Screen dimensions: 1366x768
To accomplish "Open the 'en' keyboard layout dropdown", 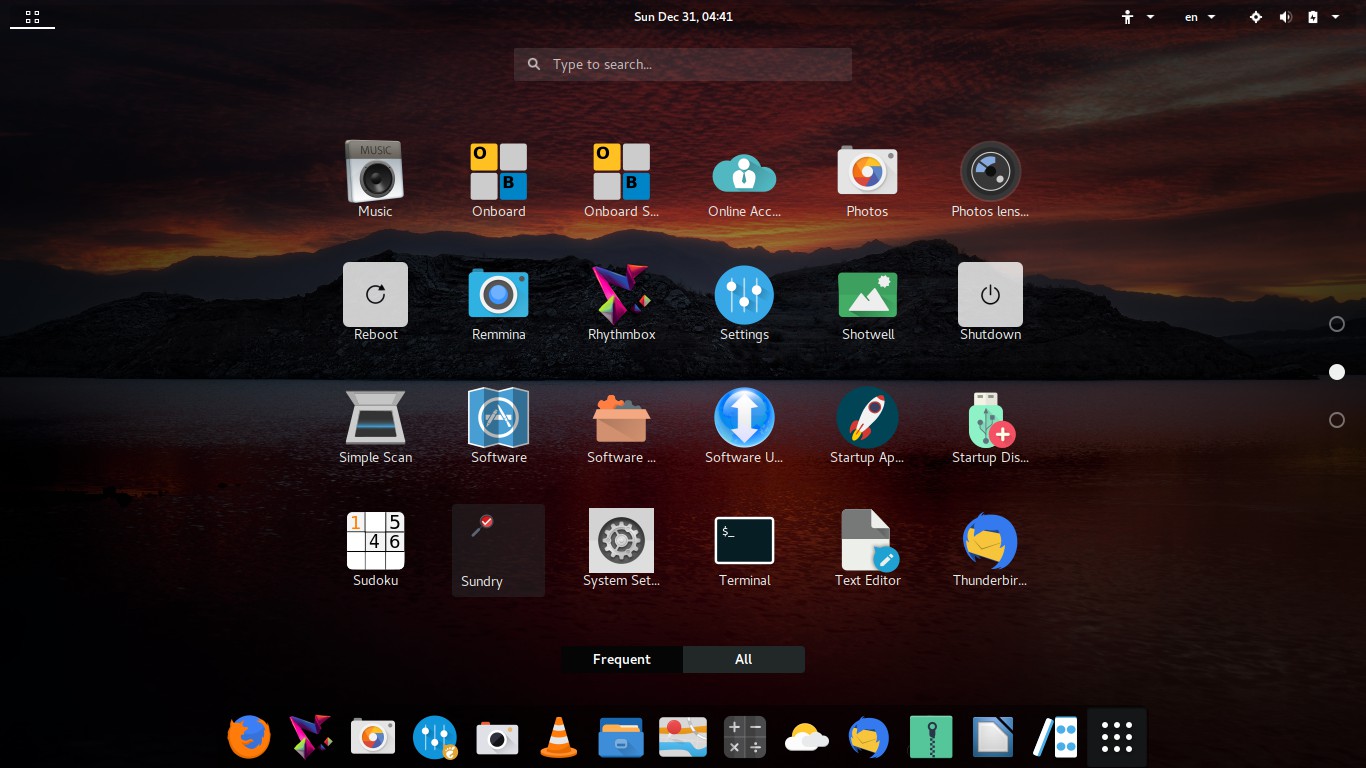I will (x=1200, y=17).
